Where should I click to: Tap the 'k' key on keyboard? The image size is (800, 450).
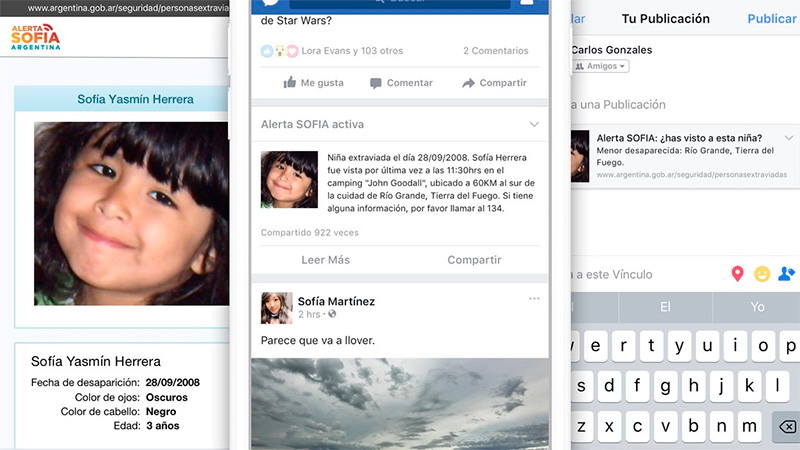click(x=749, y=386)
